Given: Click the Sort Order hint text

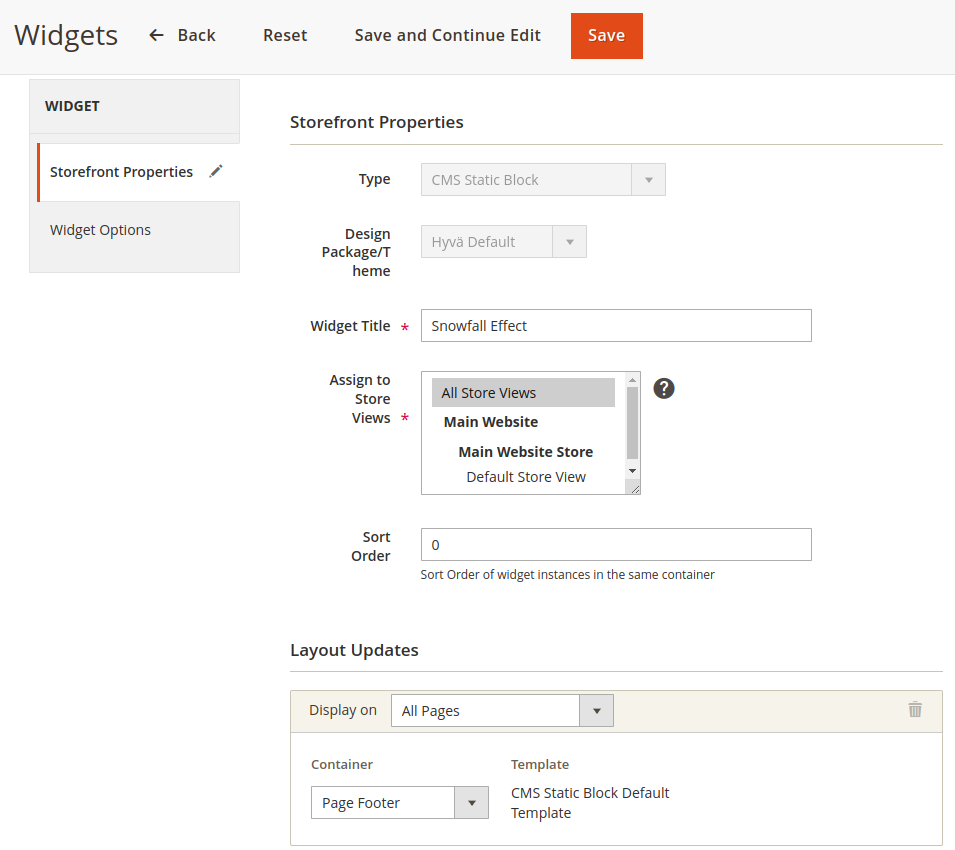Looking at the screenshot, I should 567,575.
